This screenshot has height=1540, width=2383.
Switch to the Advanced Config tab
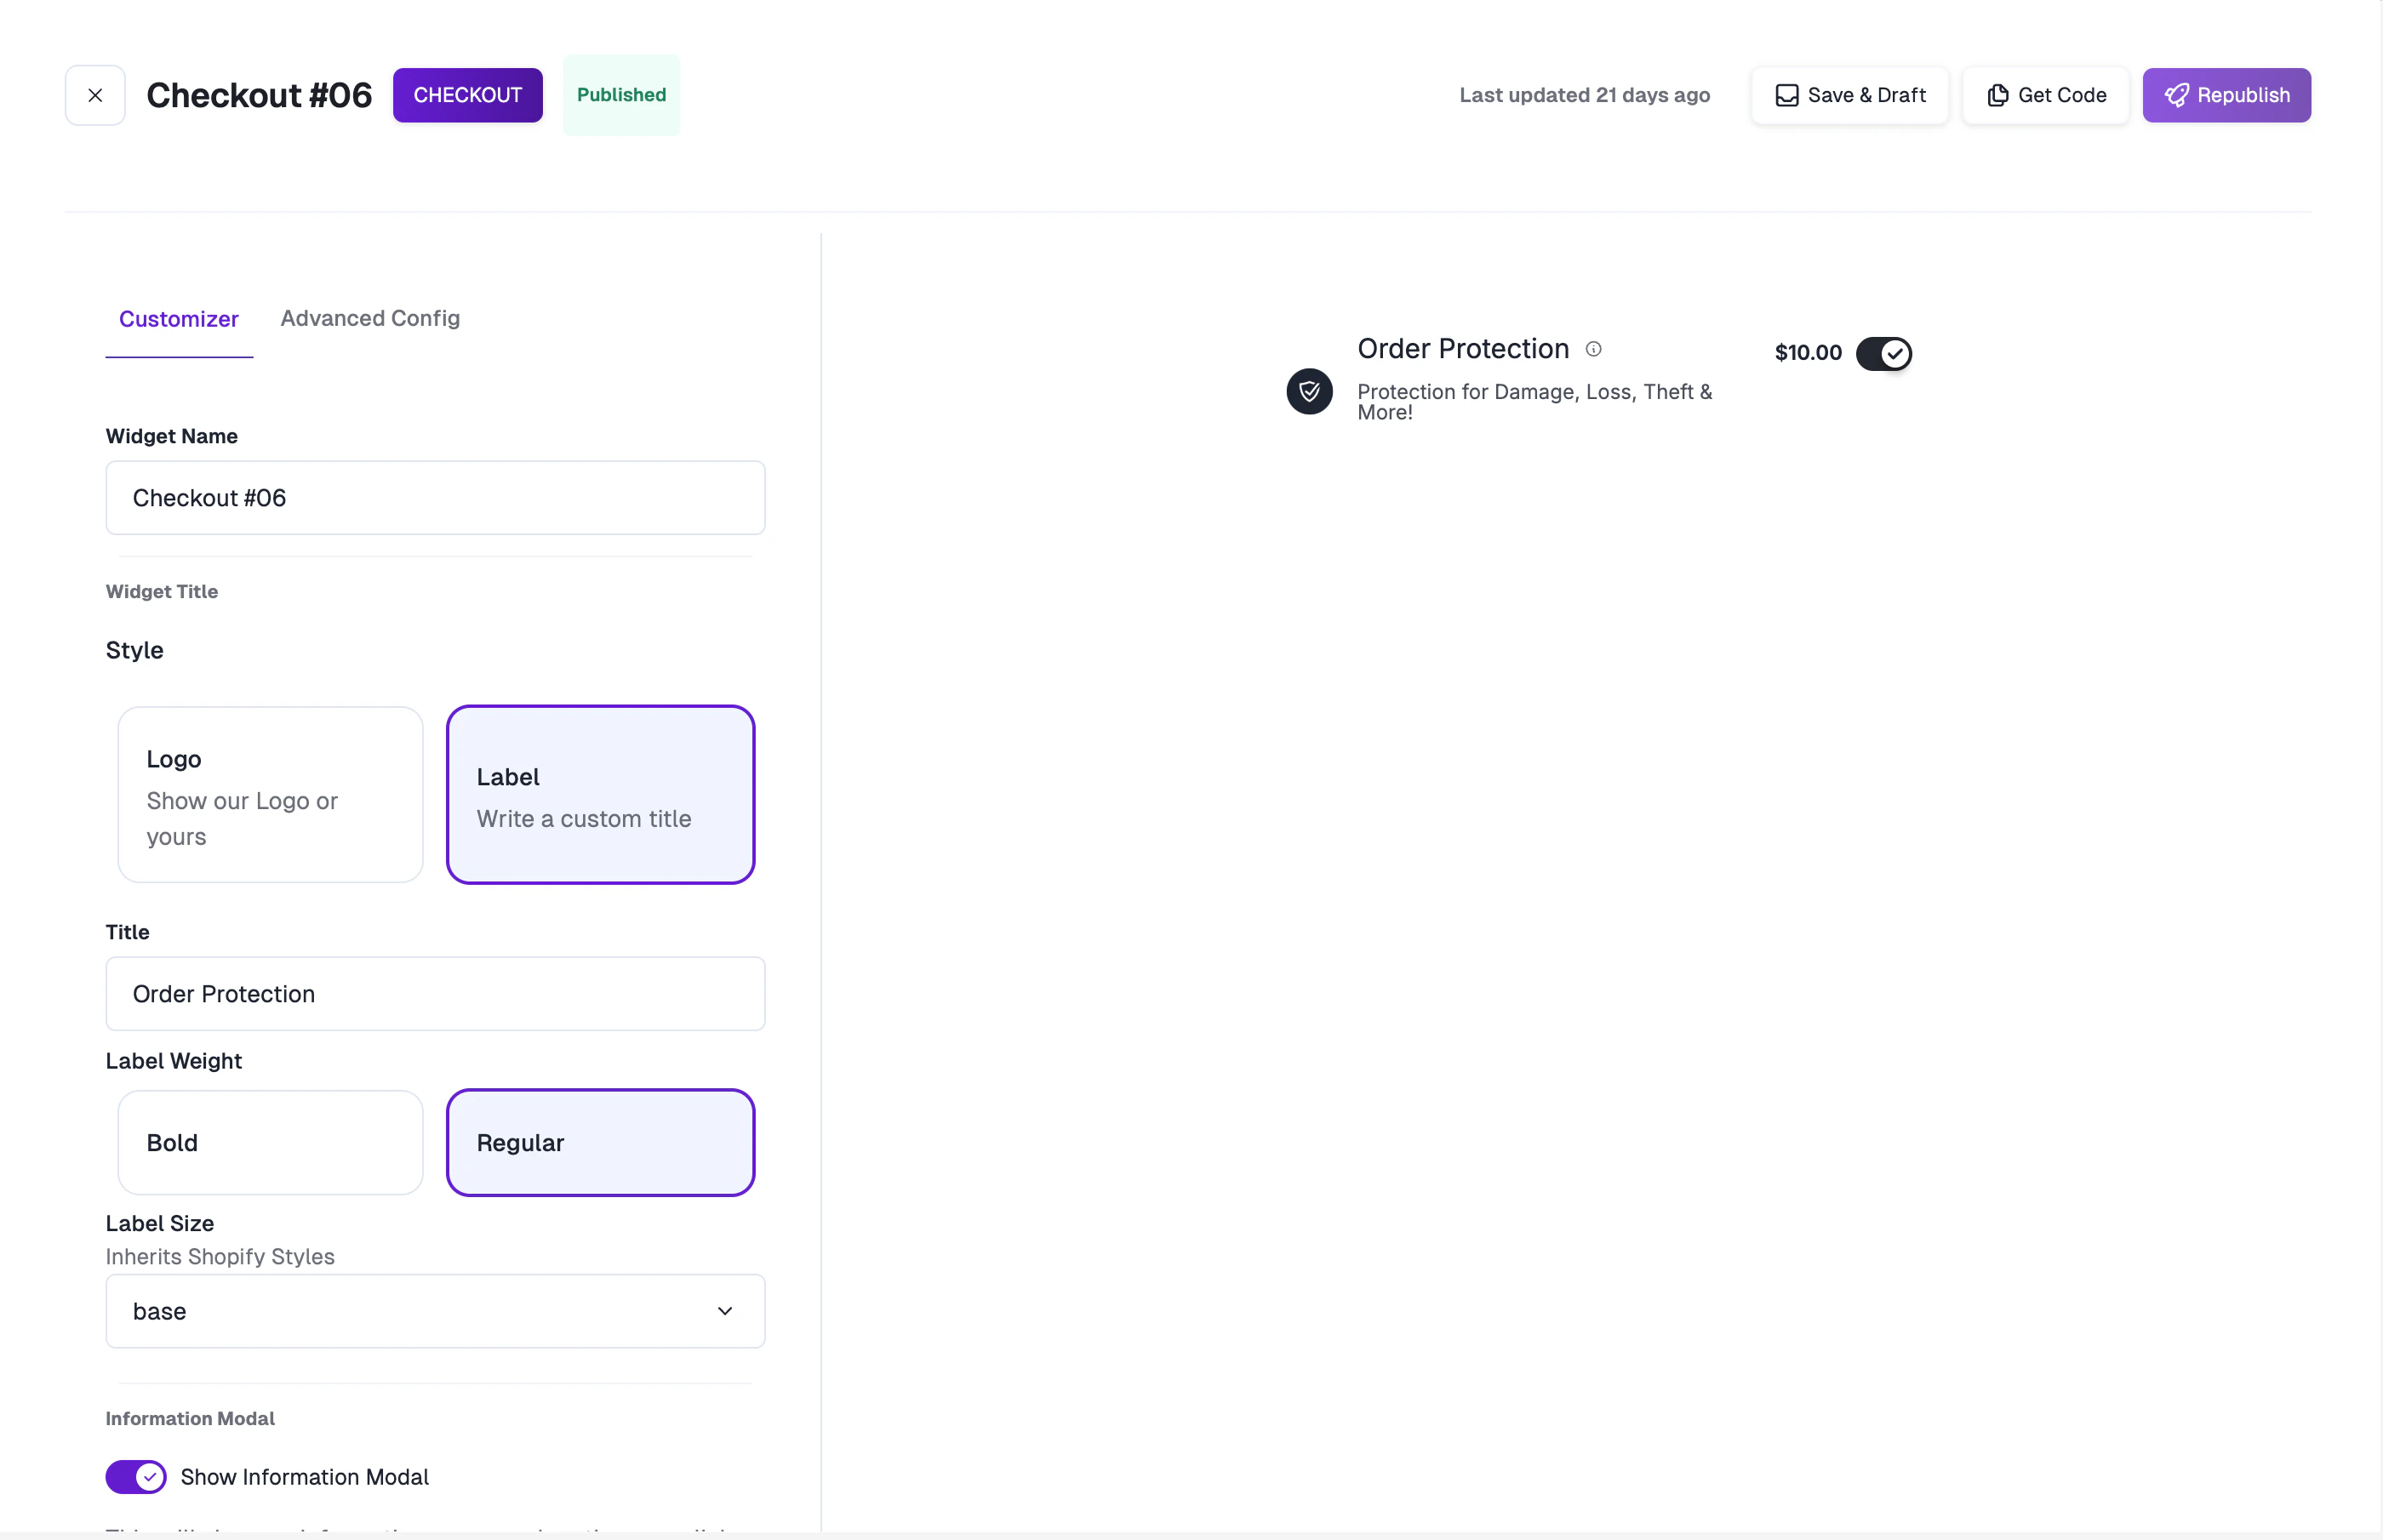pos(369,318)
